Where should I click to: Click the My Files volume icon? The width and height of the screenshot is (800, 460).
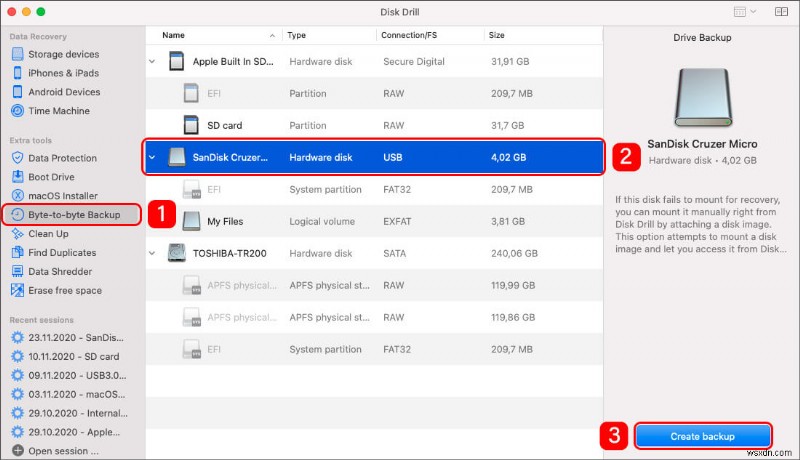coord(191,221)
